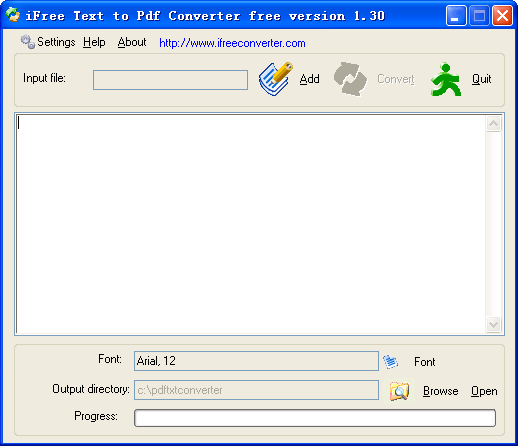Click the Add document pencil icon
The width and height of the screenshot is (518, 446).
pyautogui.click(x=275, y=79)
